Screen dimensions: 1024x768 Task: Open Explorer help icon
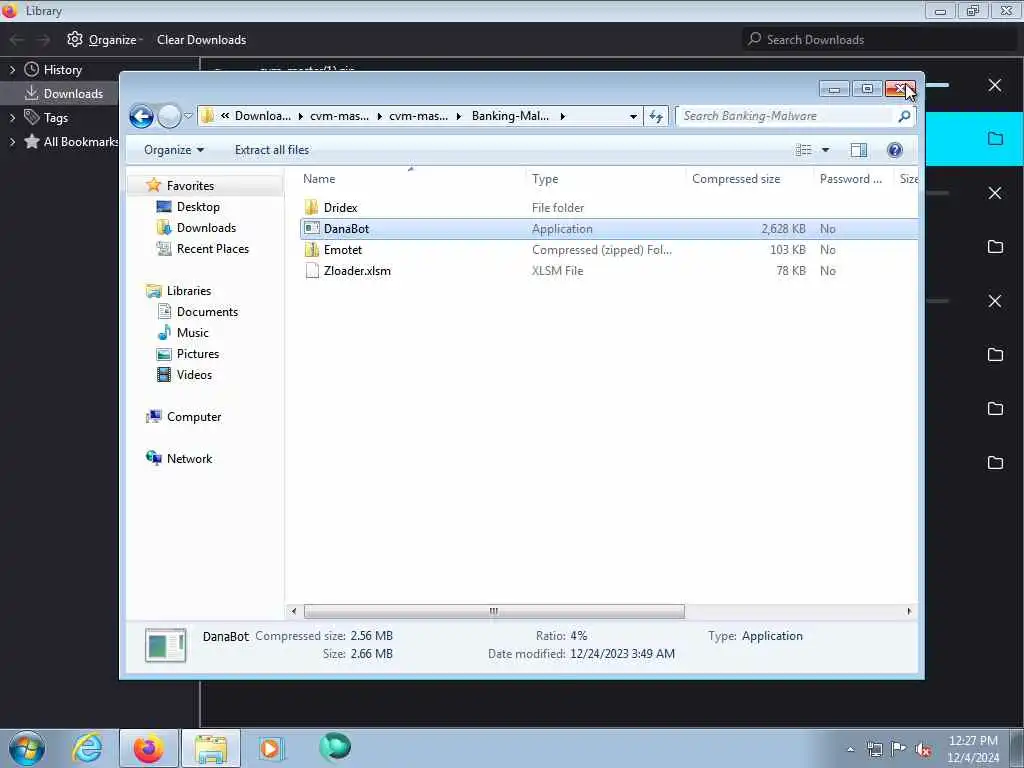coord(895,150)
